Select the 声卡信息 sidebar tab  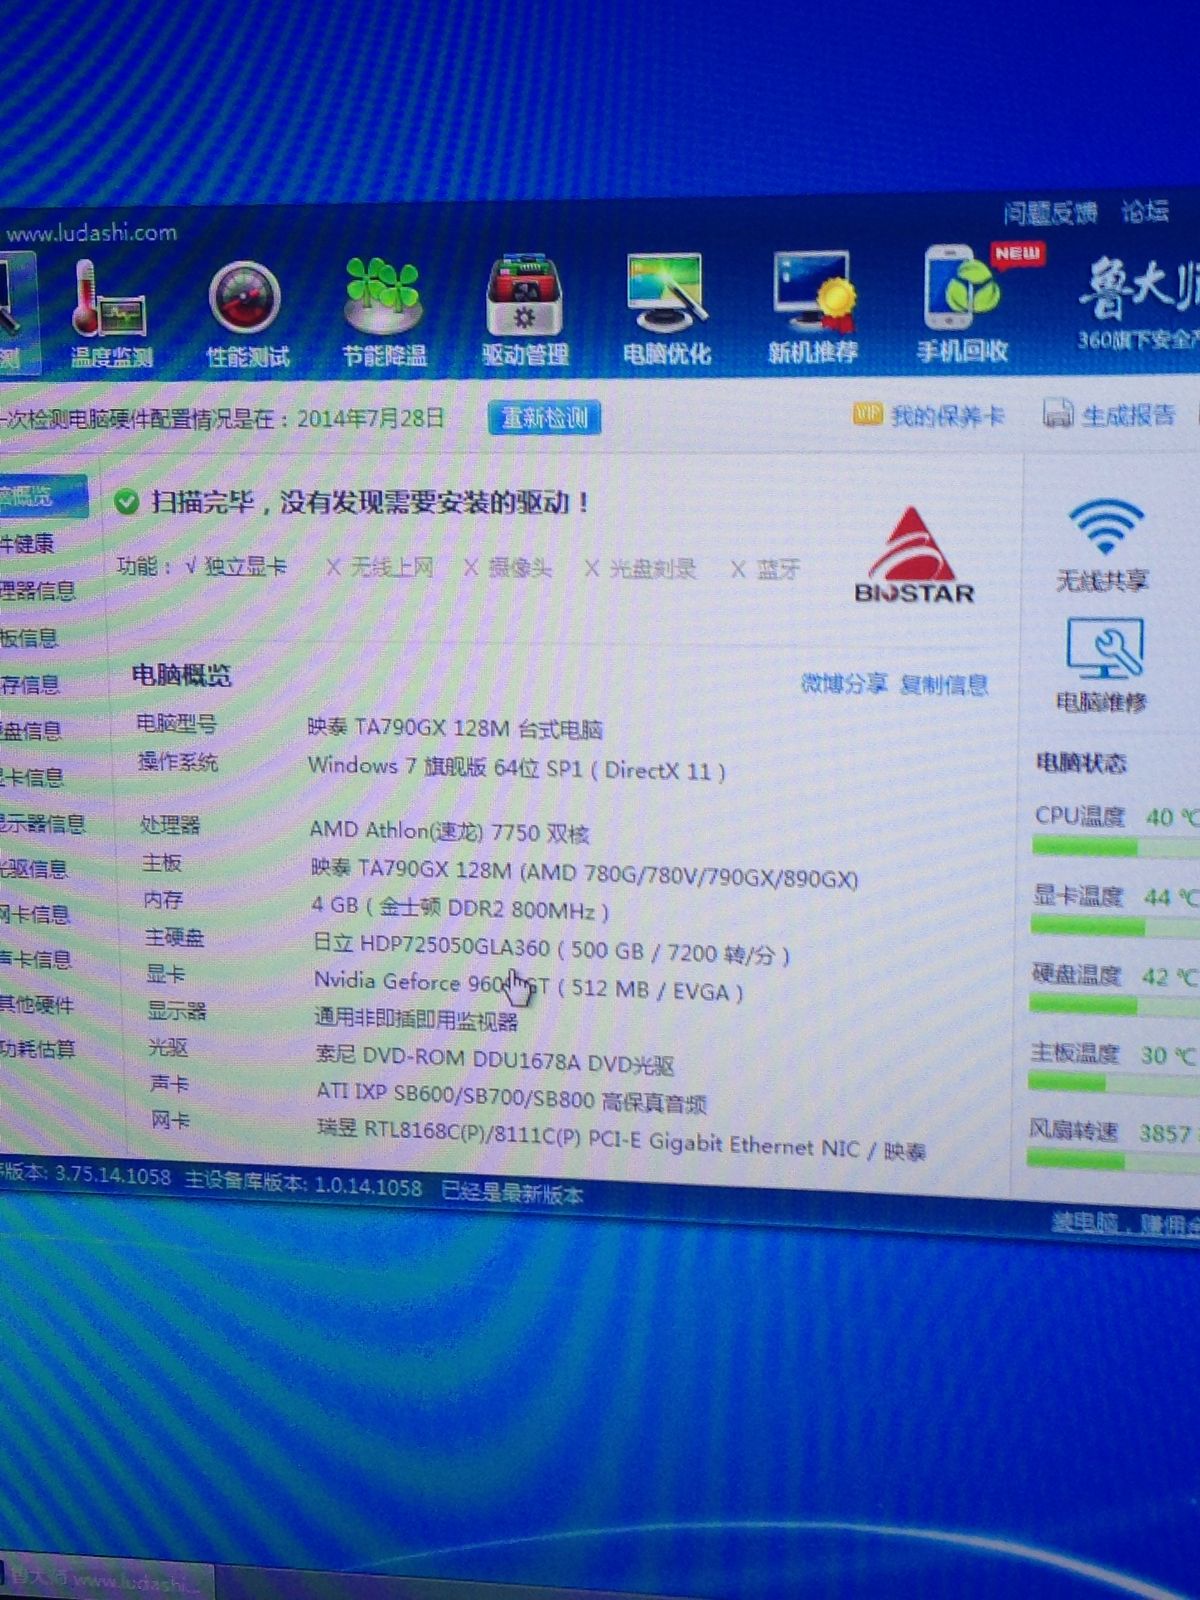coord(36,959)
